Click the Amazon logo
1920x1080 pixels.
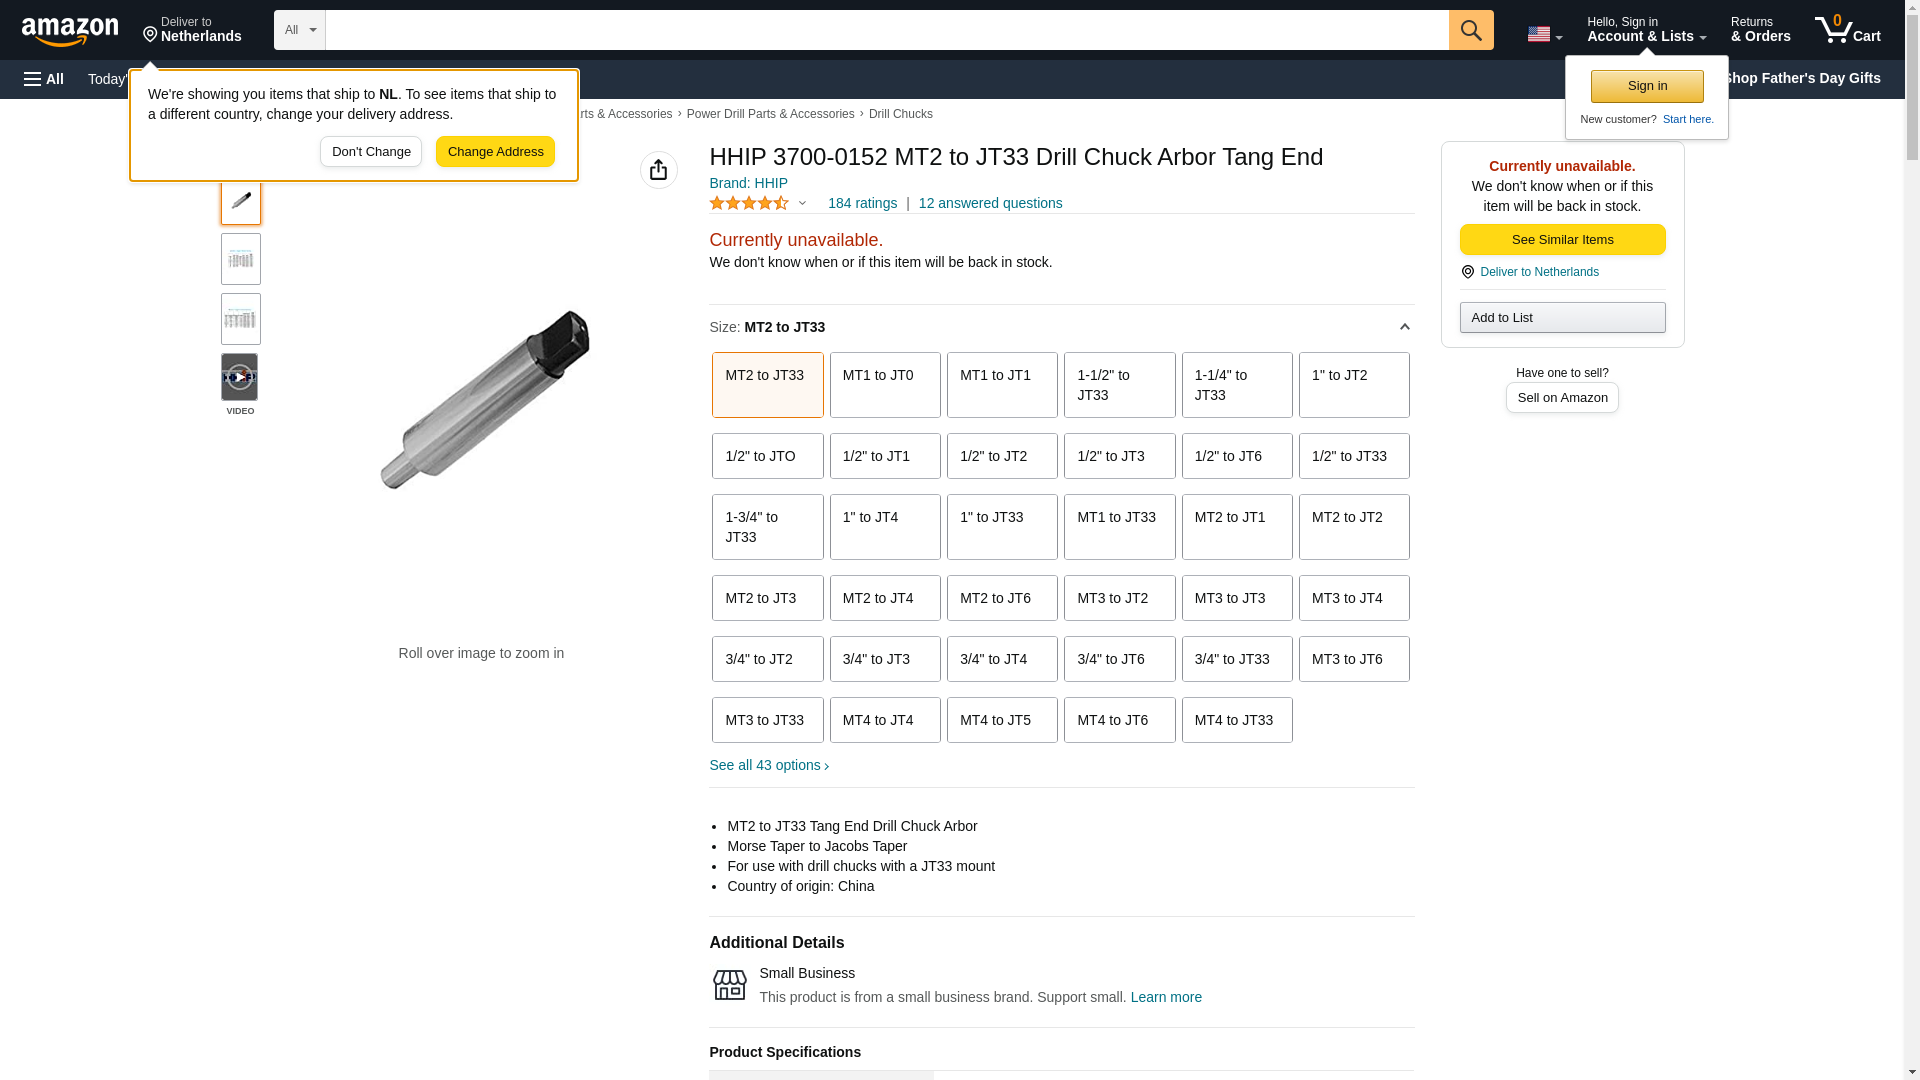70,31
